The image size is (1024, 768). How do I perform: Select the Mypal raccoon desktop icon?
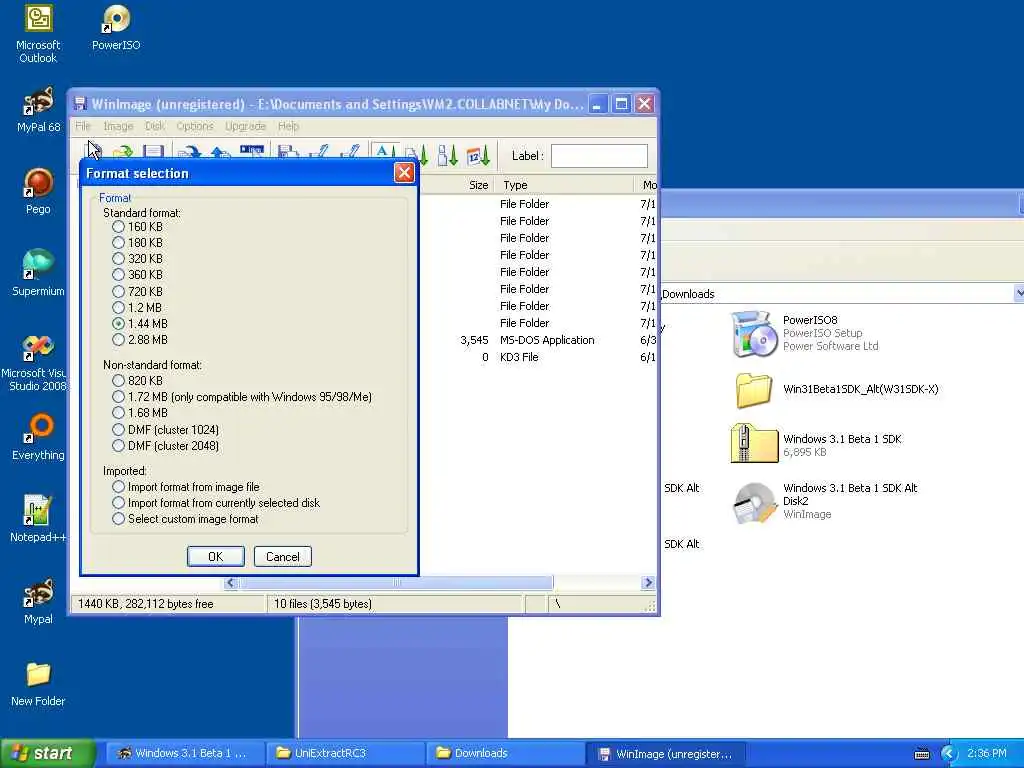[x=38, y=601]
